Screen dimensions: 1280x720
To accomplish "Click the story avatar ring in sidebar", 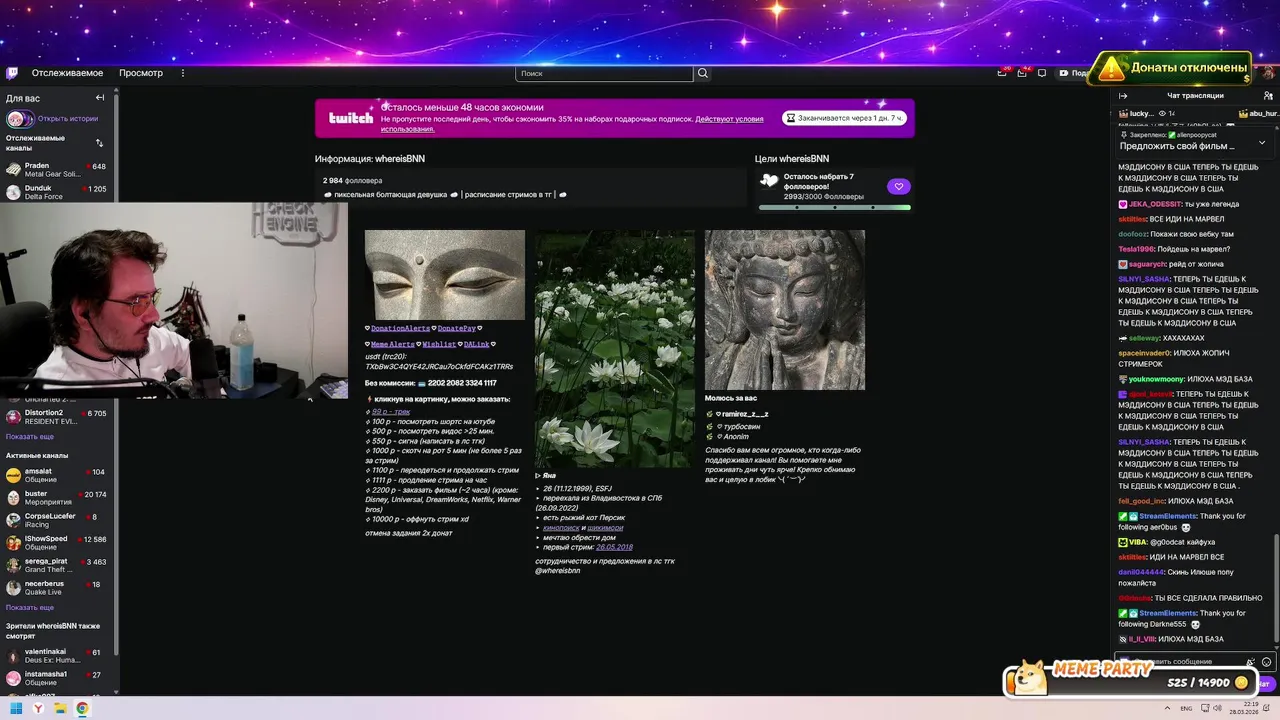I will point(20,119).
